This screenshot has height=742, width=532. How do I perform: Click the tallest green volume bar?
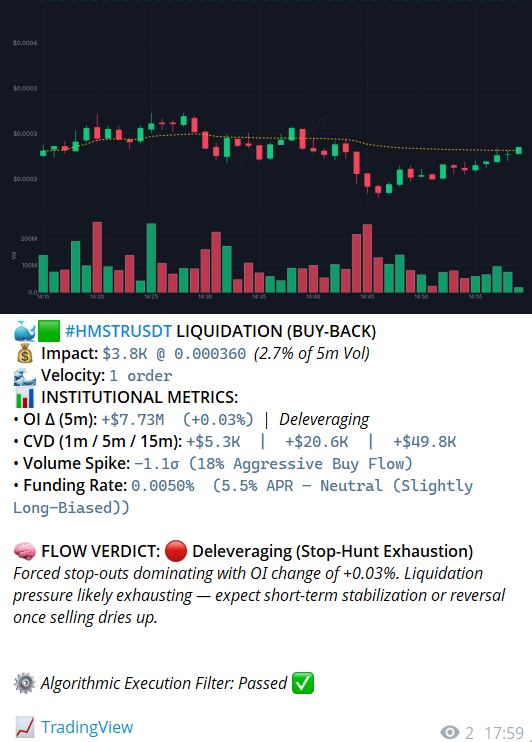[x=151, y=258]
